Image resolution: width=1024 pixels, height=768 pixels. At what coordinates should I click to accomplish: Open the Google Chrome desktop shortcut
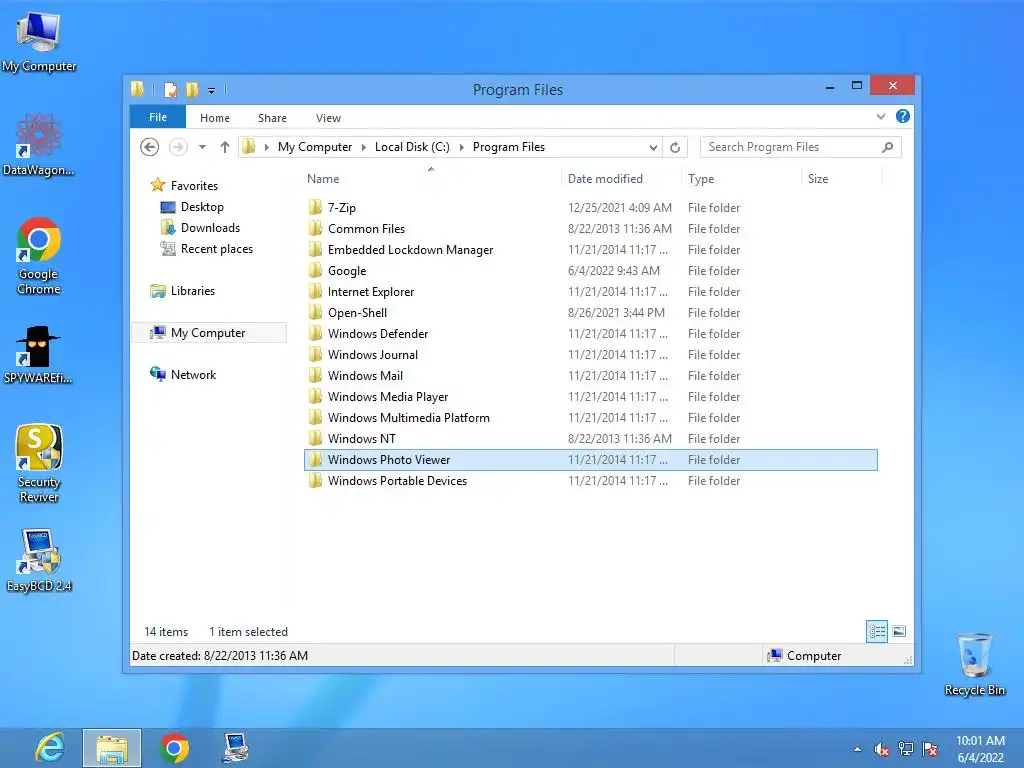pyautogui.click(x=39, y=255)
